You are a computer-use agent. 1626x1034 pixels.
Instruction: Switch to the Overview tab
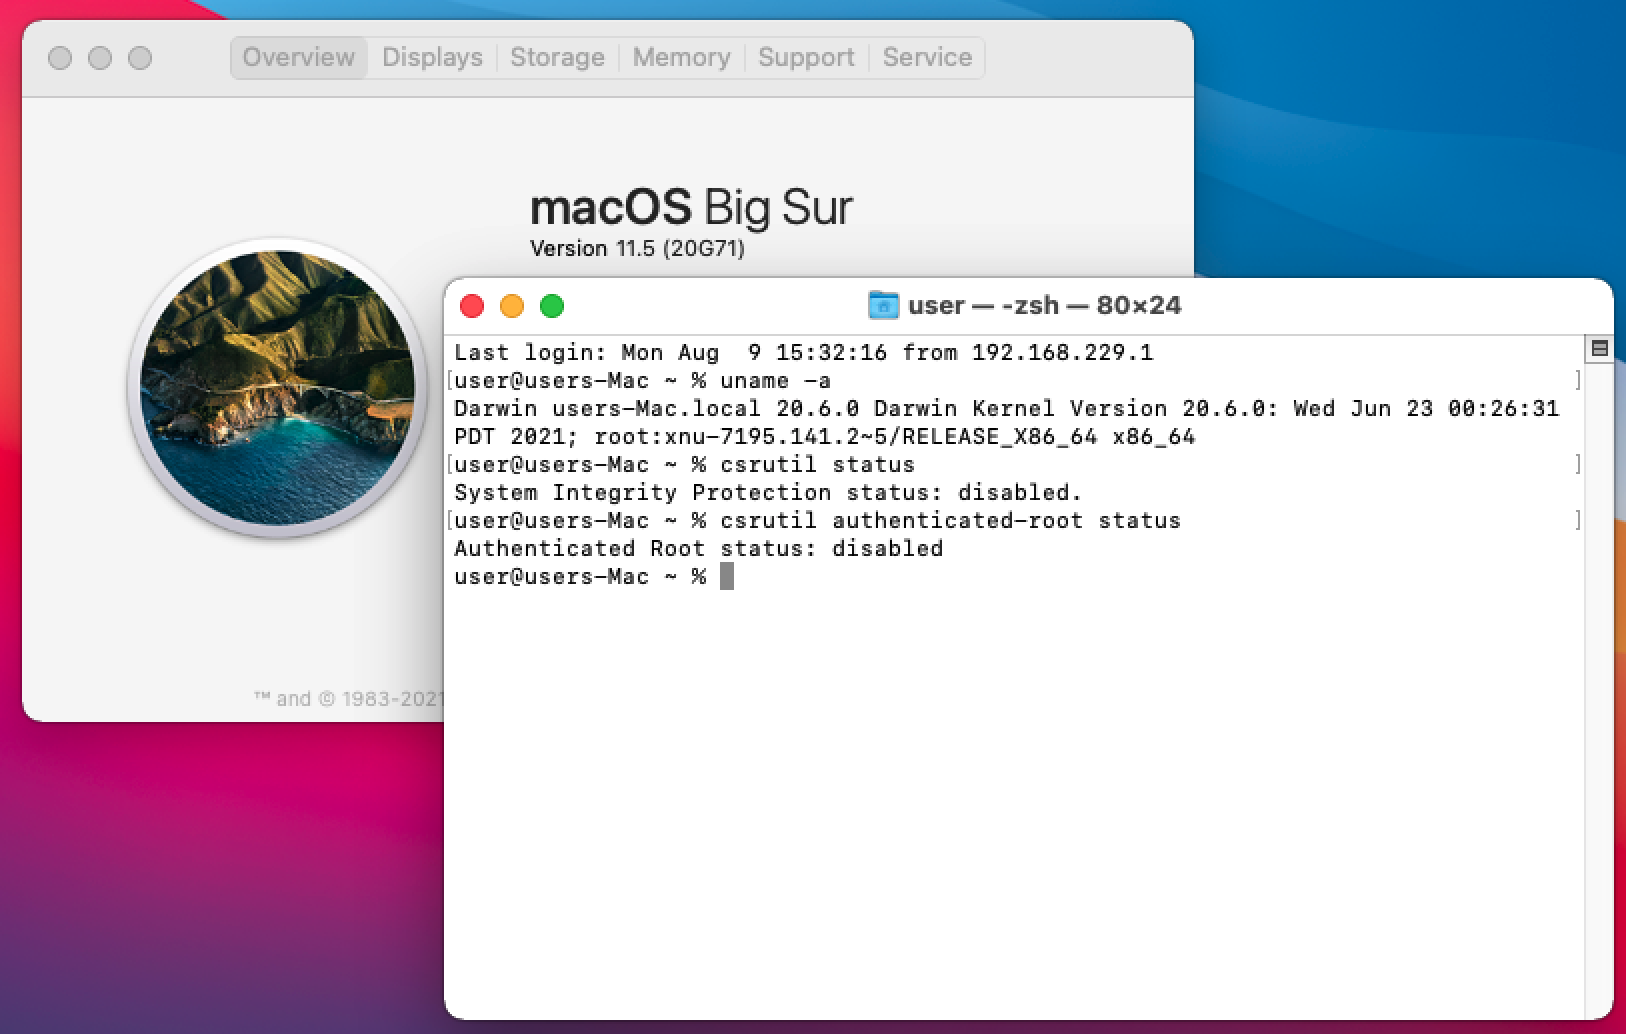point(299,57)
